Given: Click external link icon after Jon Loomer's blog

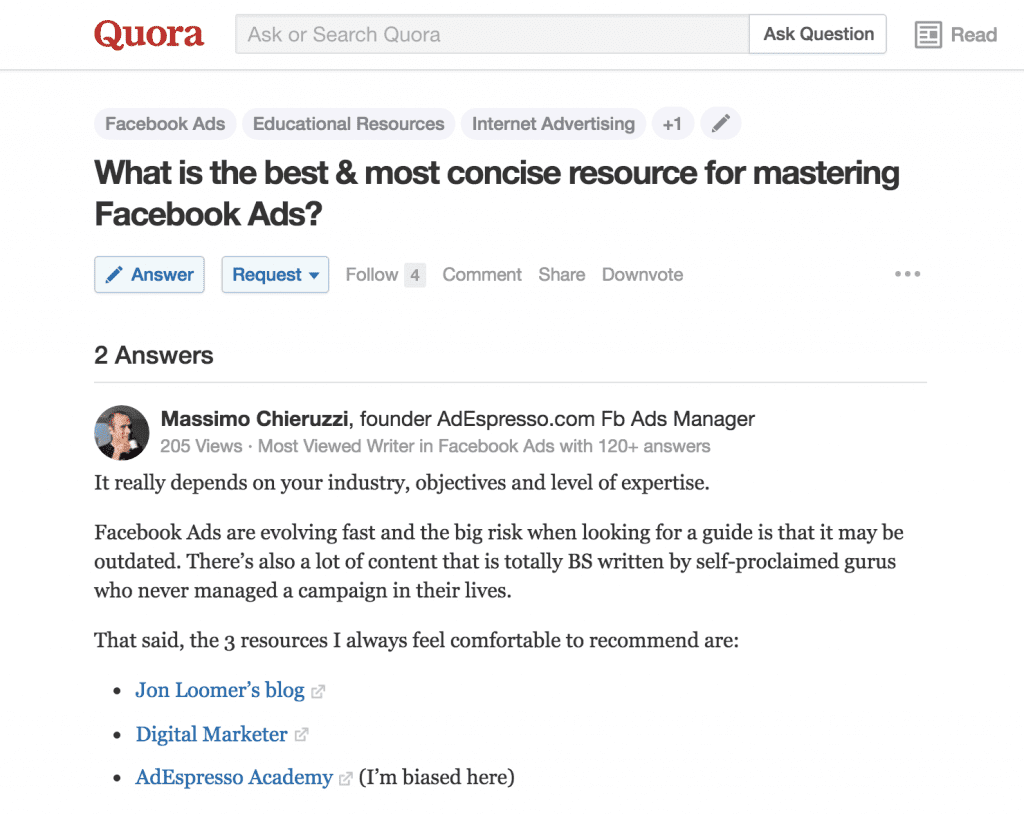Looking at the screenshot, I should click(x=318, y=692).
